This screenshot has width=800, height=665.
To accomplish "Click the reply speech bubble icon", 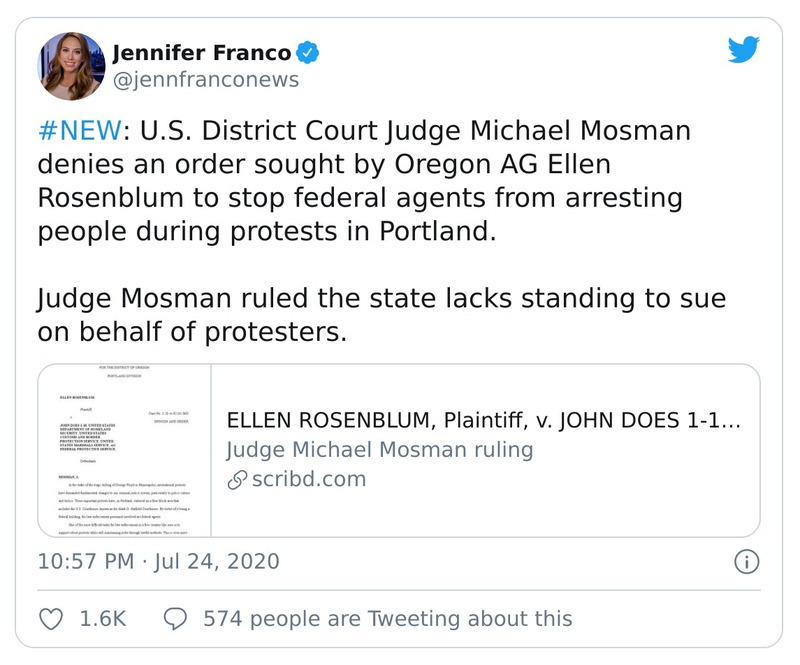I will [x=176, y=619].
